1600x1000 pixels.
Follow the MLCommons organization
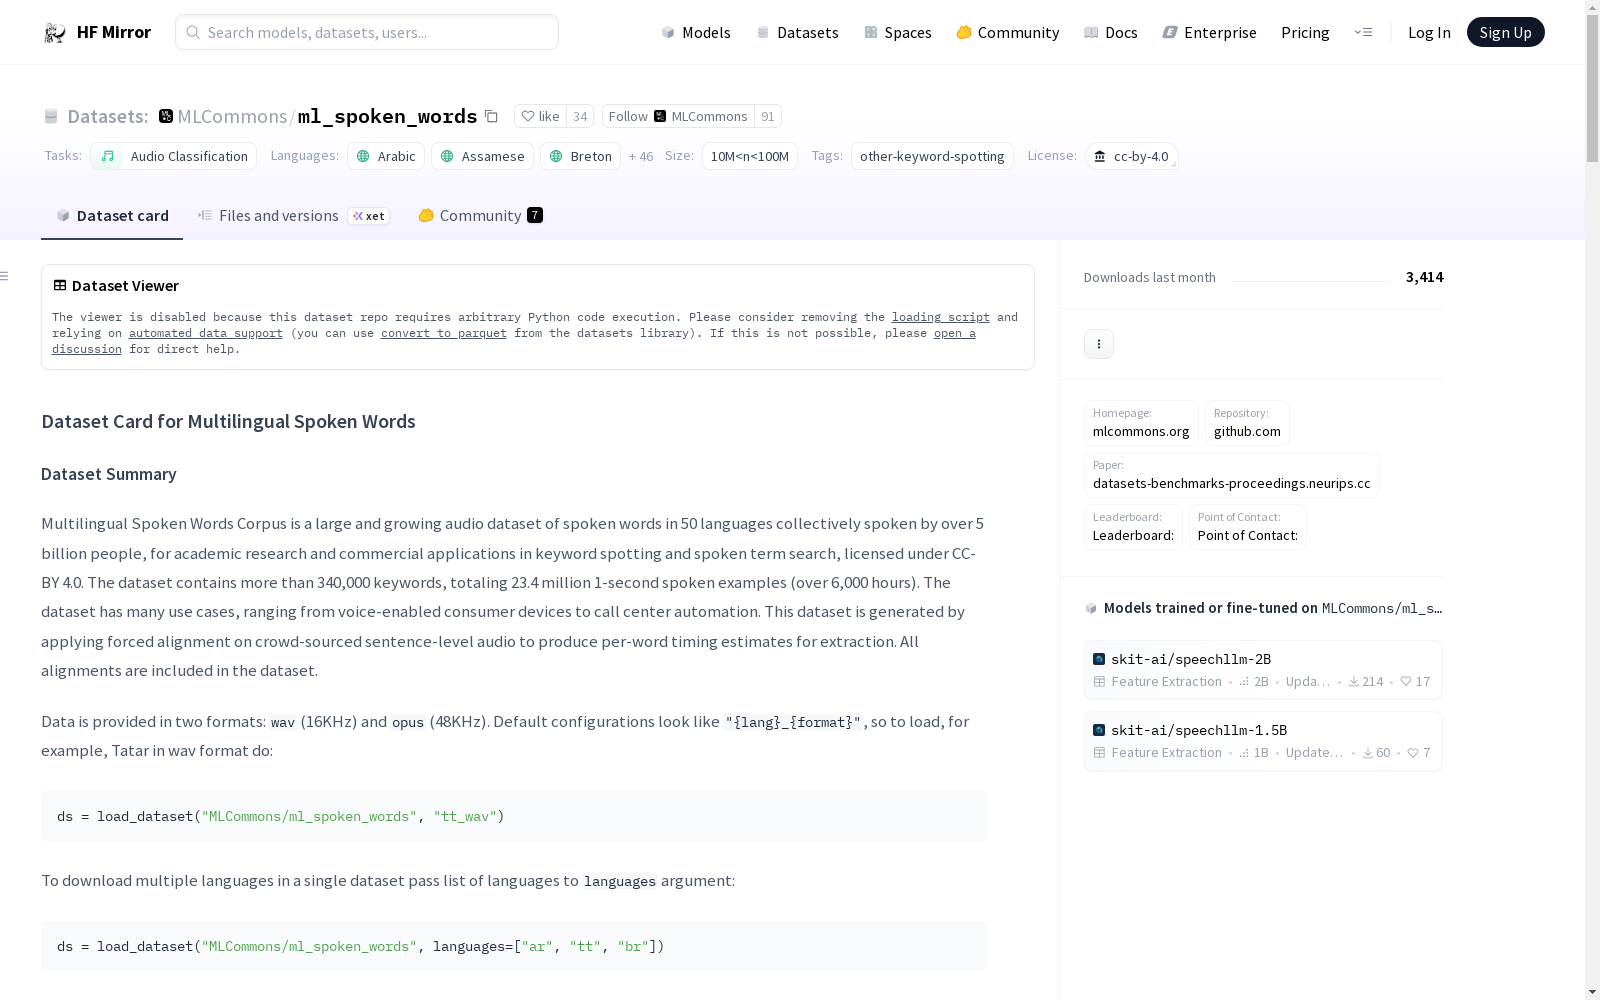click(x=678, y=116)
